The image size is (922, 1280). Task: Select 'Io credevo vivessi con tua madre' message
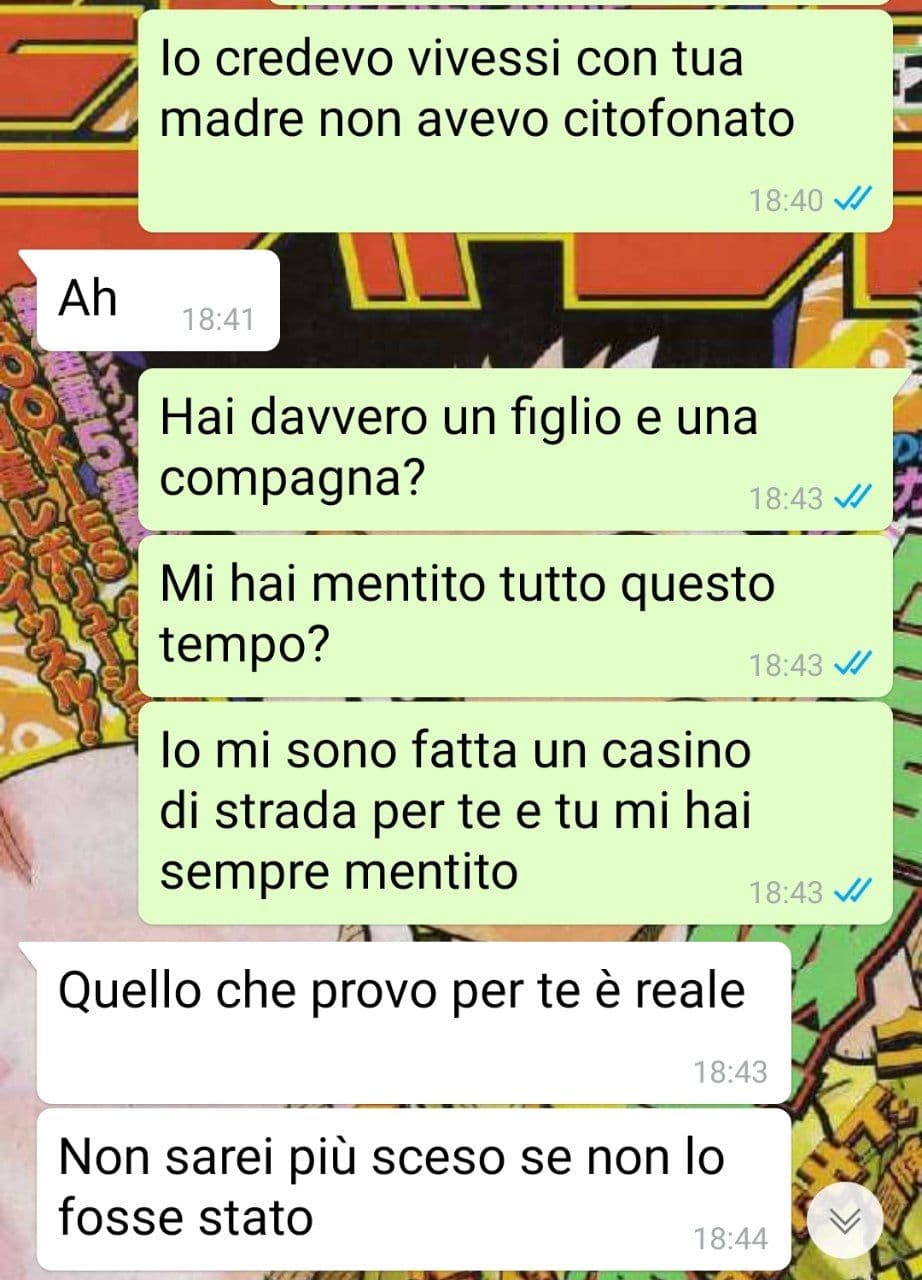[514, 120]
